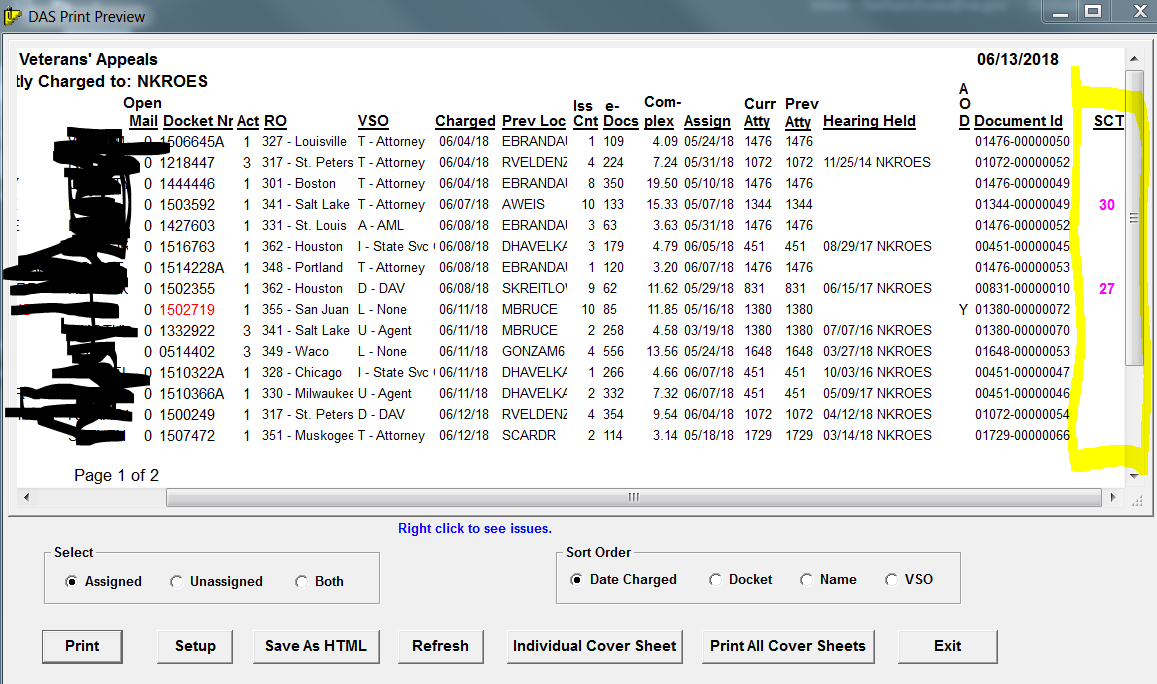Click Document Id 00831-00000010
Image resolution: width=1157 pixels, height=684 pixels.
tap(1022, 289)
